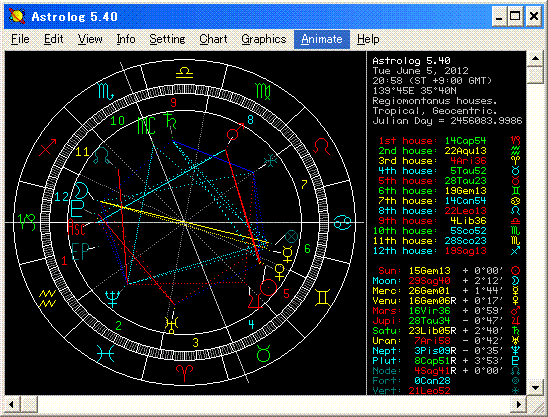Click the red Sun glyph in the wheel

tap(268, 287)
